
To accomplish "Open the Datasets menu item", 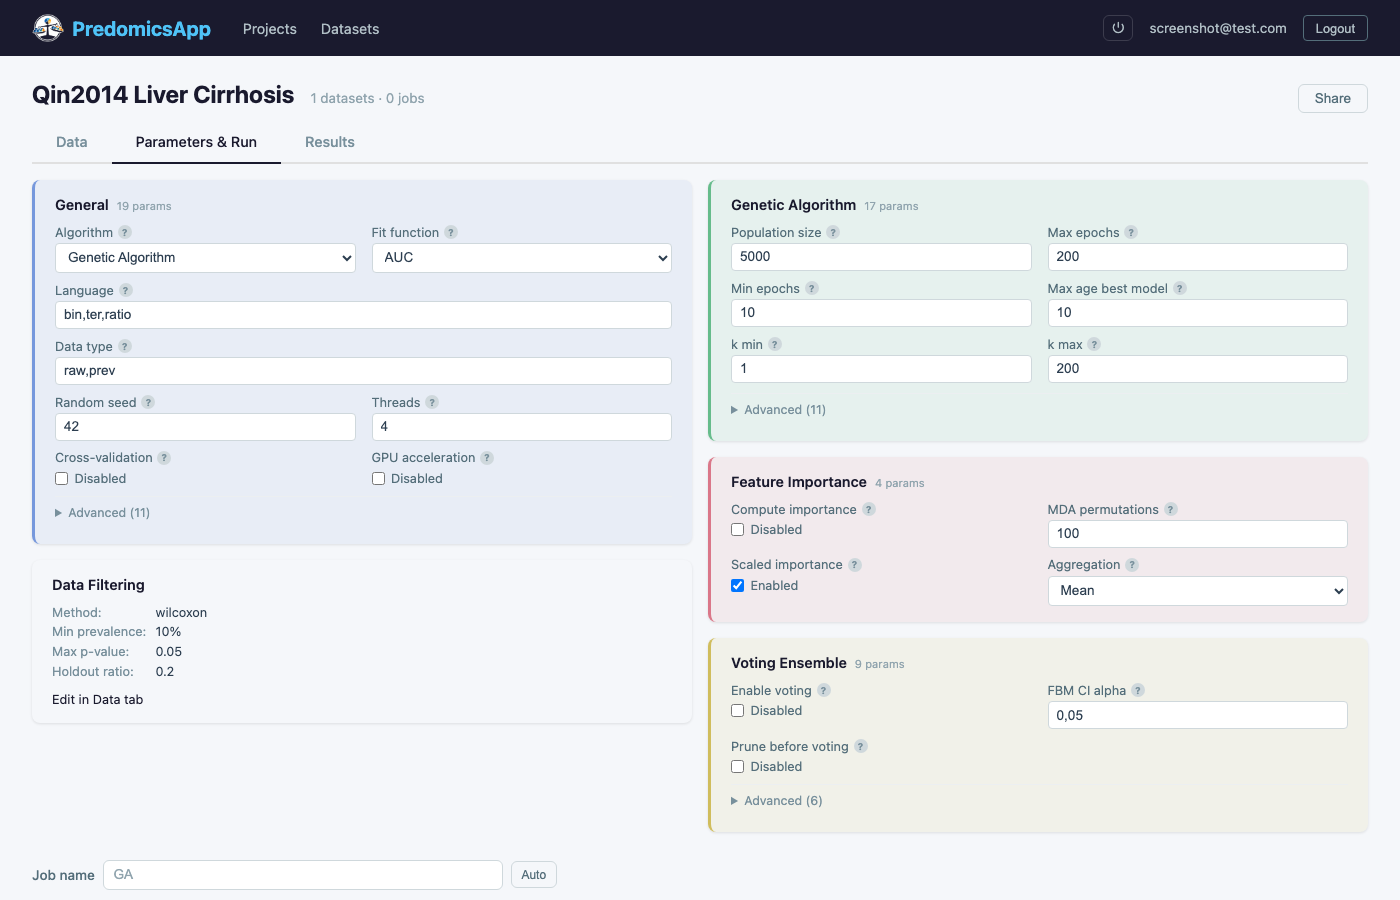I will (x=350, y=29).
